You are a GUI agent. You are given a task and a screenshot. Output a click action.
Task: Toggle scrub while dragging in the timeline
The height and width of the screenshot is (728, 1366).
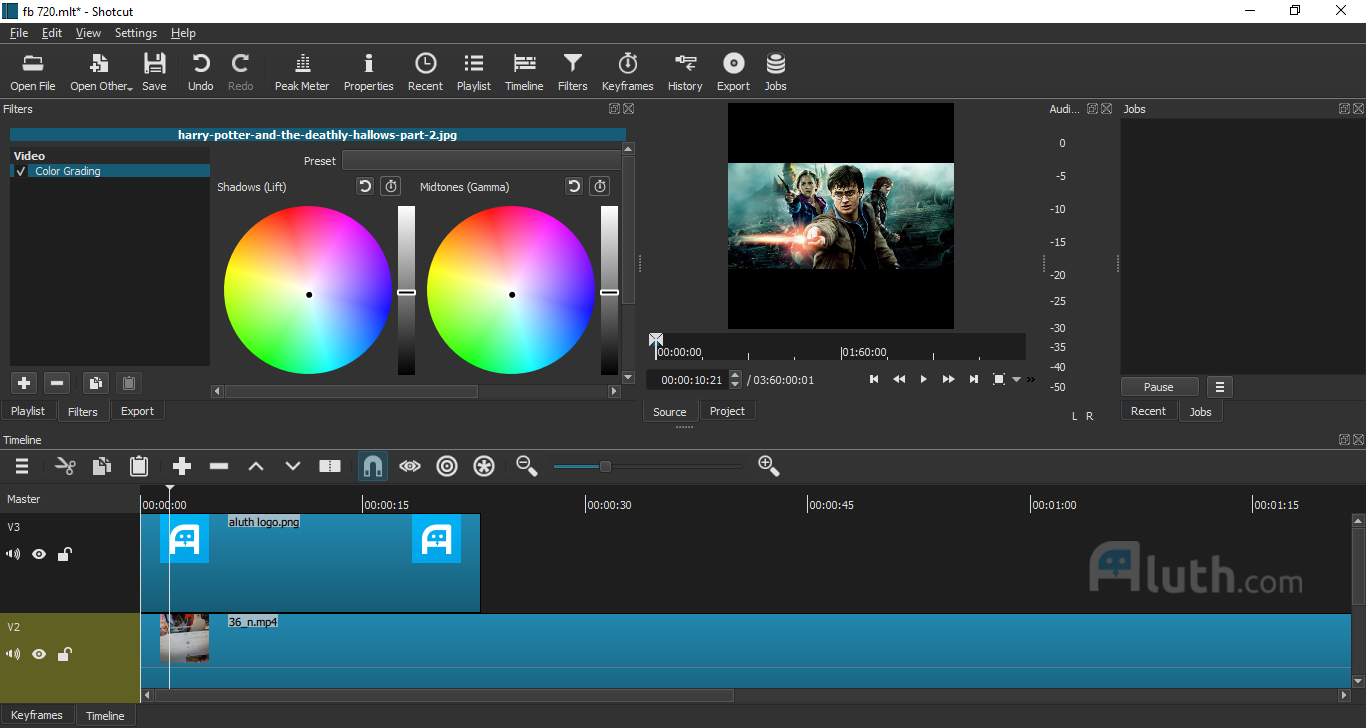pos(410,466)
